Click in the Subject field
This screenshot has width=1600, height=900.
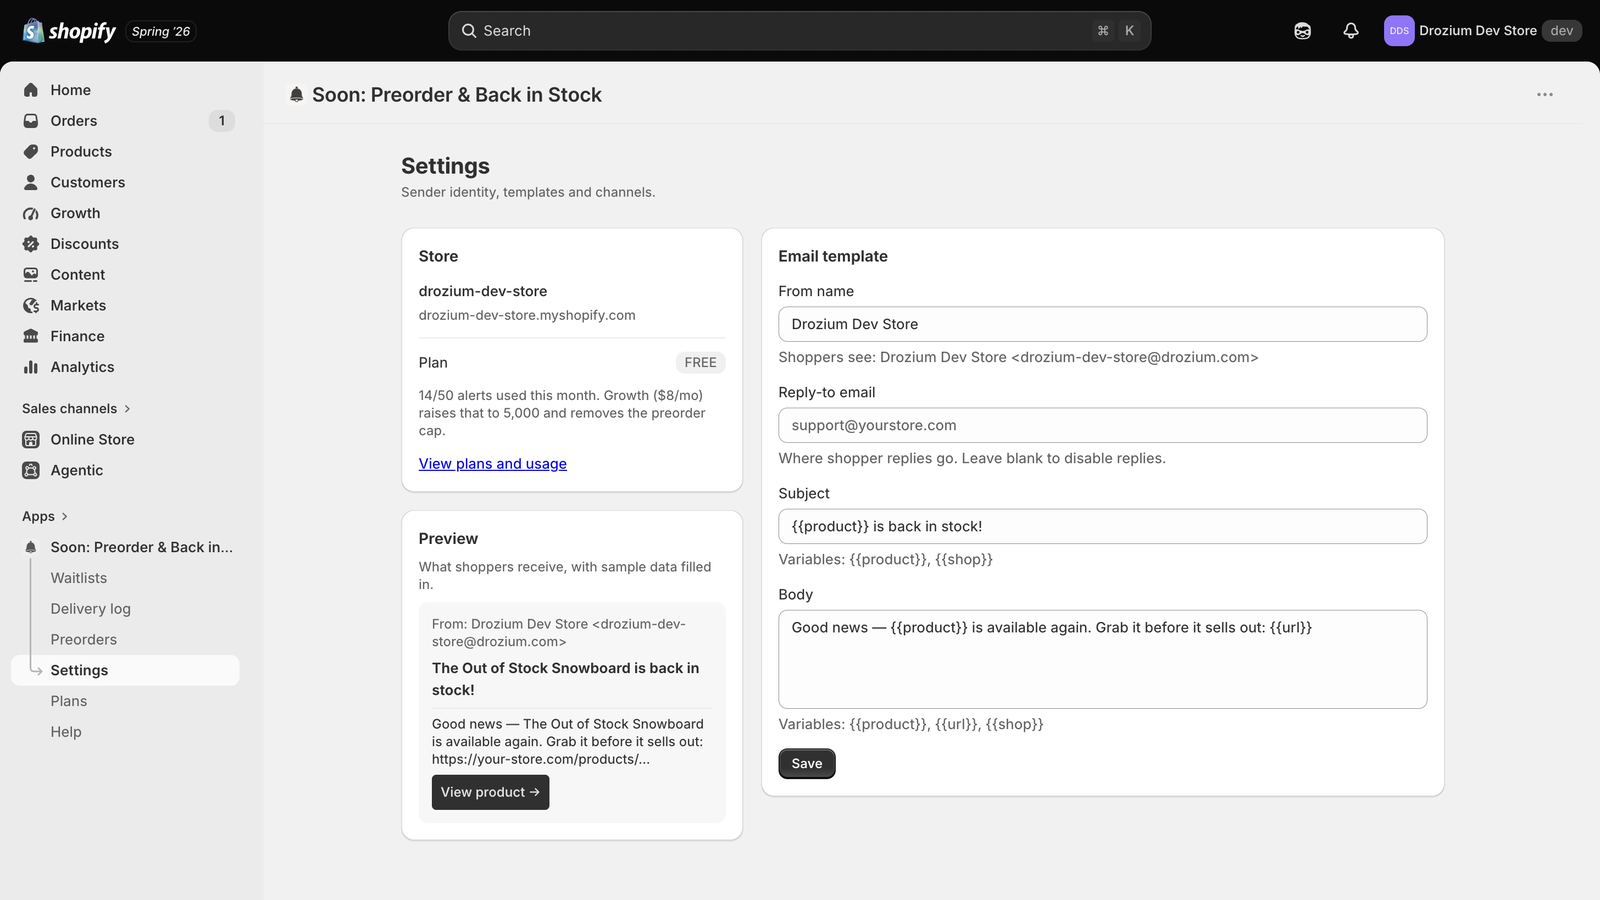1102,526
